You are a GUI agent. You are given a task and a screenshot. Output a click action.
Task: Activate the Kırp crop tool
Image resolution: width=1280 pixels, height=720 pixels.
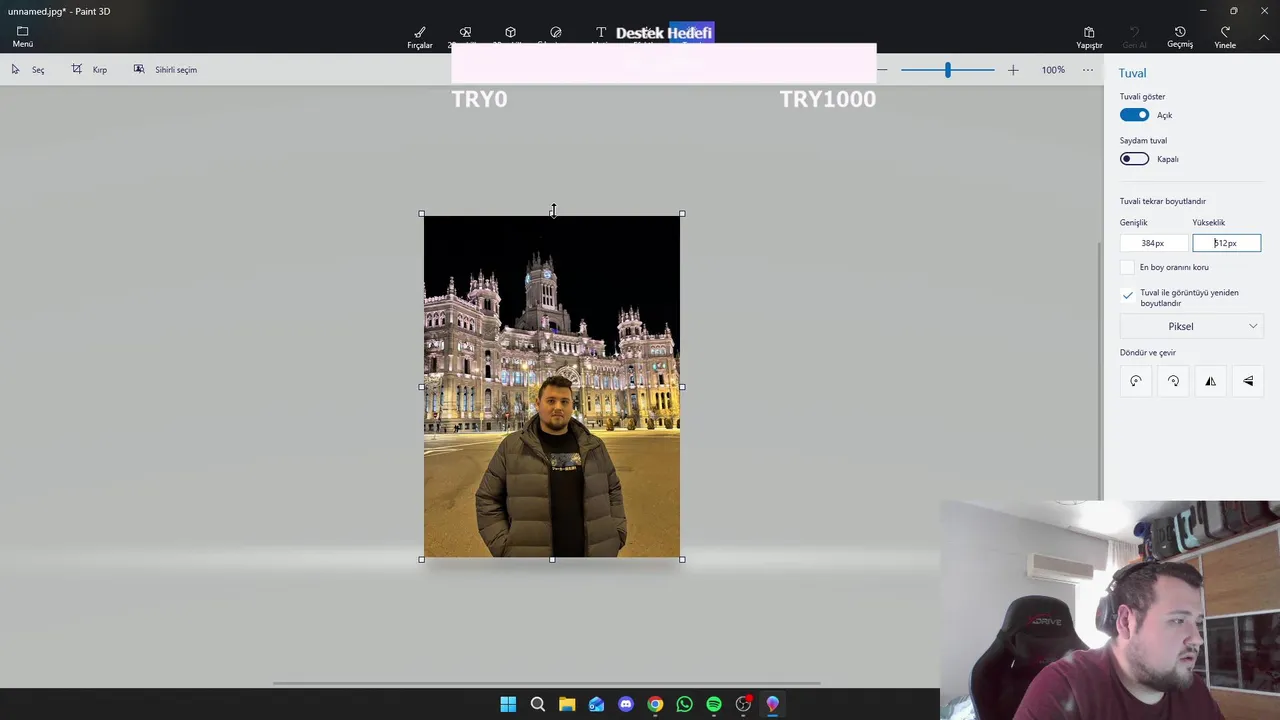pos(89,70)
